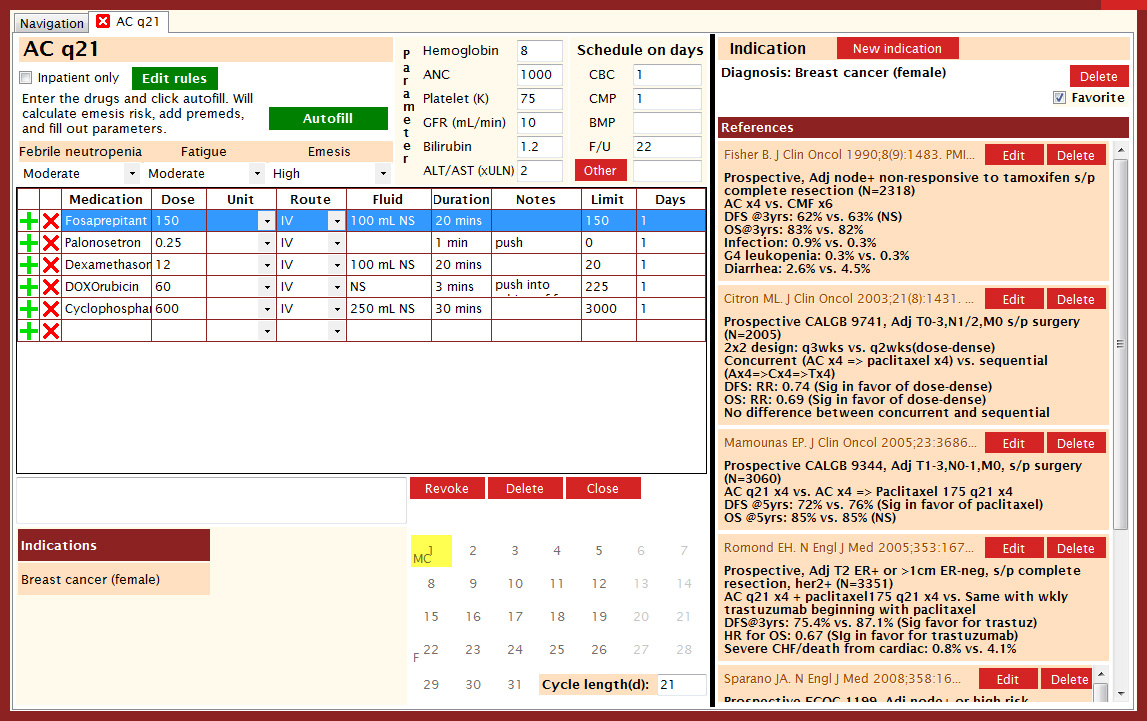This screenshot has height=721, width=1147.
Task: Open Unit dropdown for Dexamethasone
Action: [x=267, y=265]
